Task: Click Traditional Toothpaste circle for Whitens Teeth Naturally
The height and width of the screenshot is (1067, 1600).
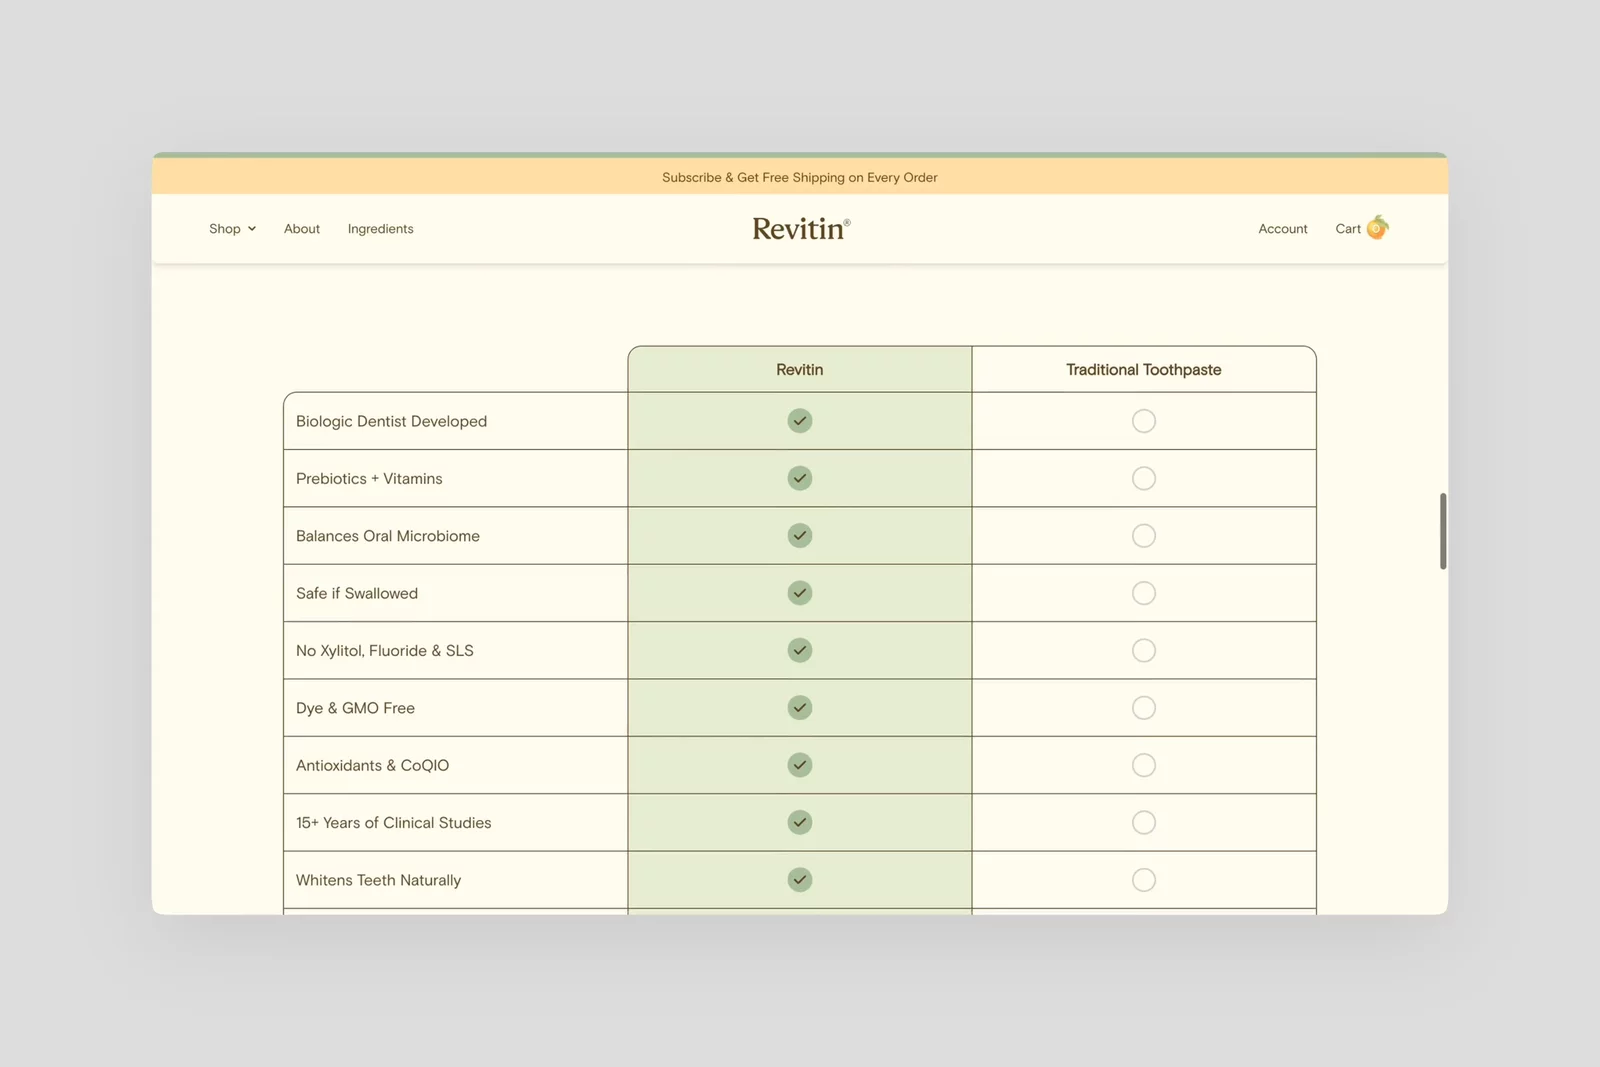Action: pyautogui.click(x=1144, y=880)
